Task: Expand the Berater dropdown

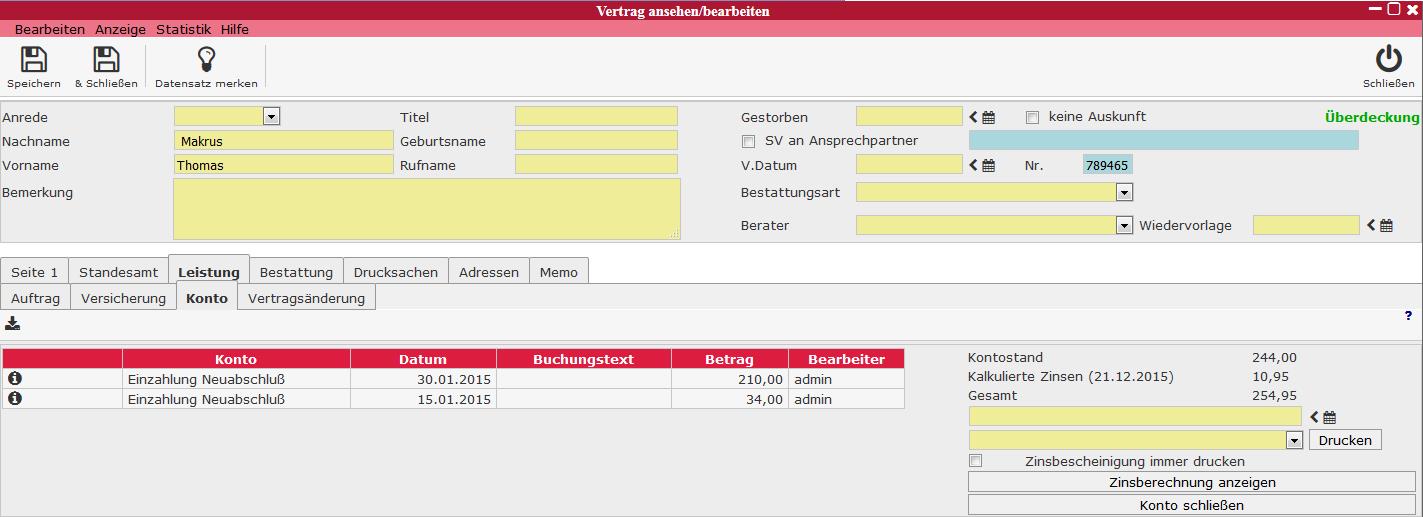Action: pyautogui.click(x=1124, y=226)
